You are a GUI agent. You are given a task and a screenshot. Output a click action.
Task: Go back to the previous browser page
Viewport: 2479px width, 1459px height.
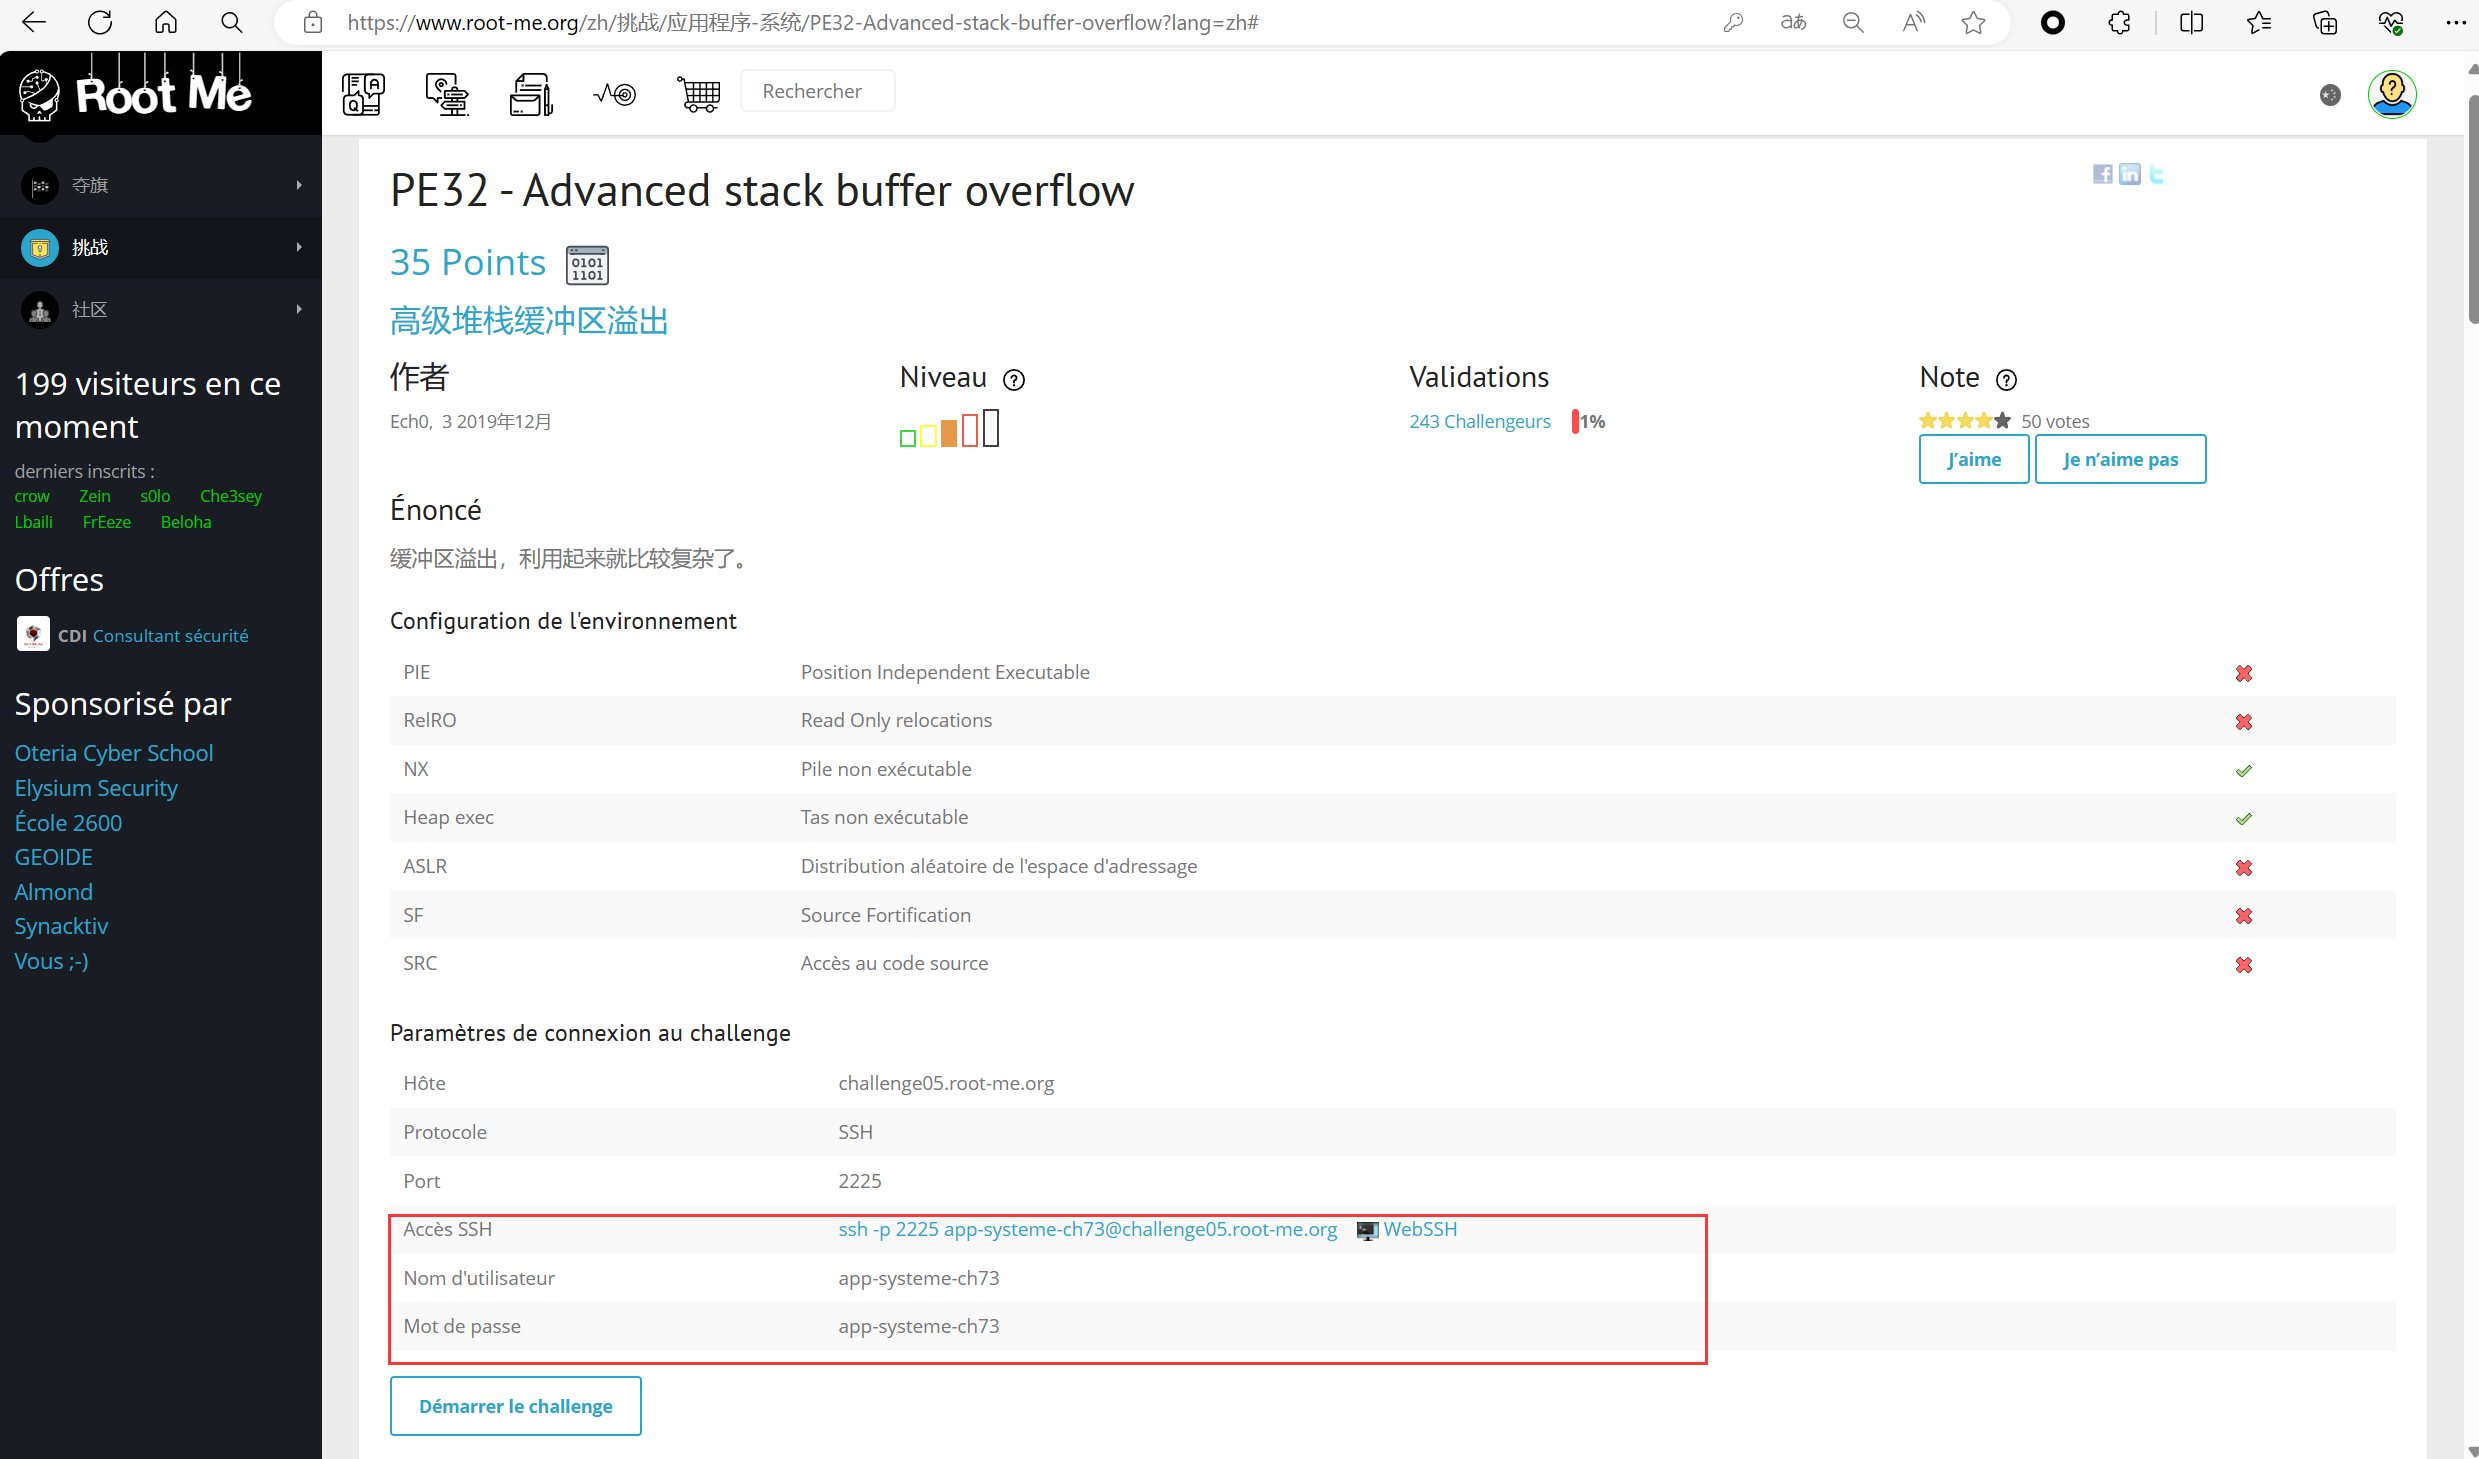tap(33, 22)
